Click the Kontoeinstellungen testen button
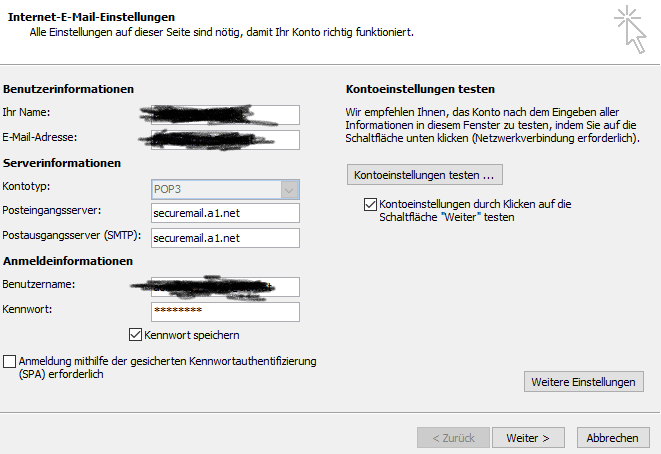Screen dimensions: 661x454 click(x=425, y=175)
